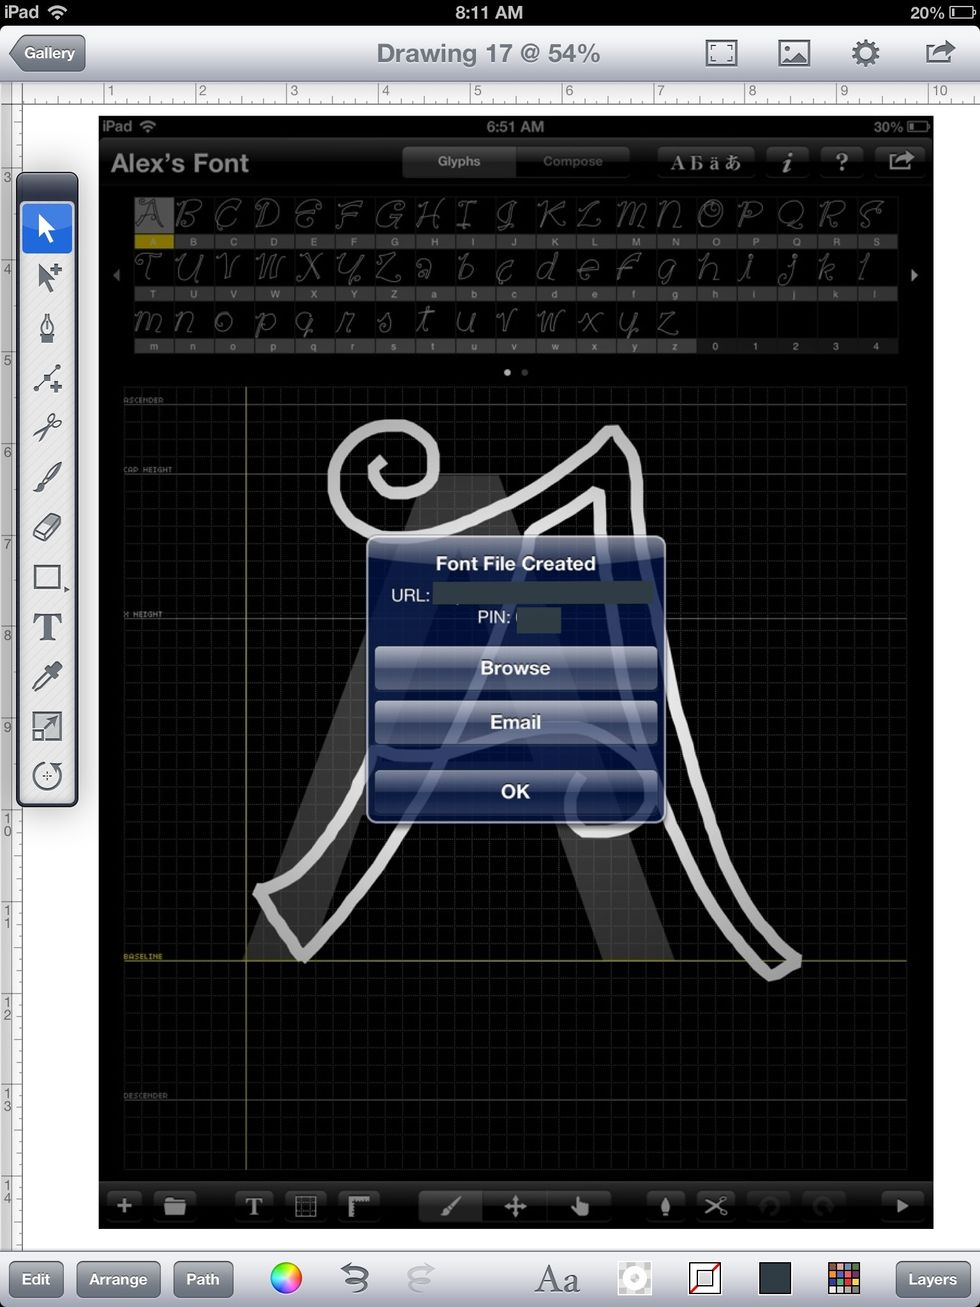Open the settings gear menu
The image size is (980, 1307).
click(x=865, y=53)
